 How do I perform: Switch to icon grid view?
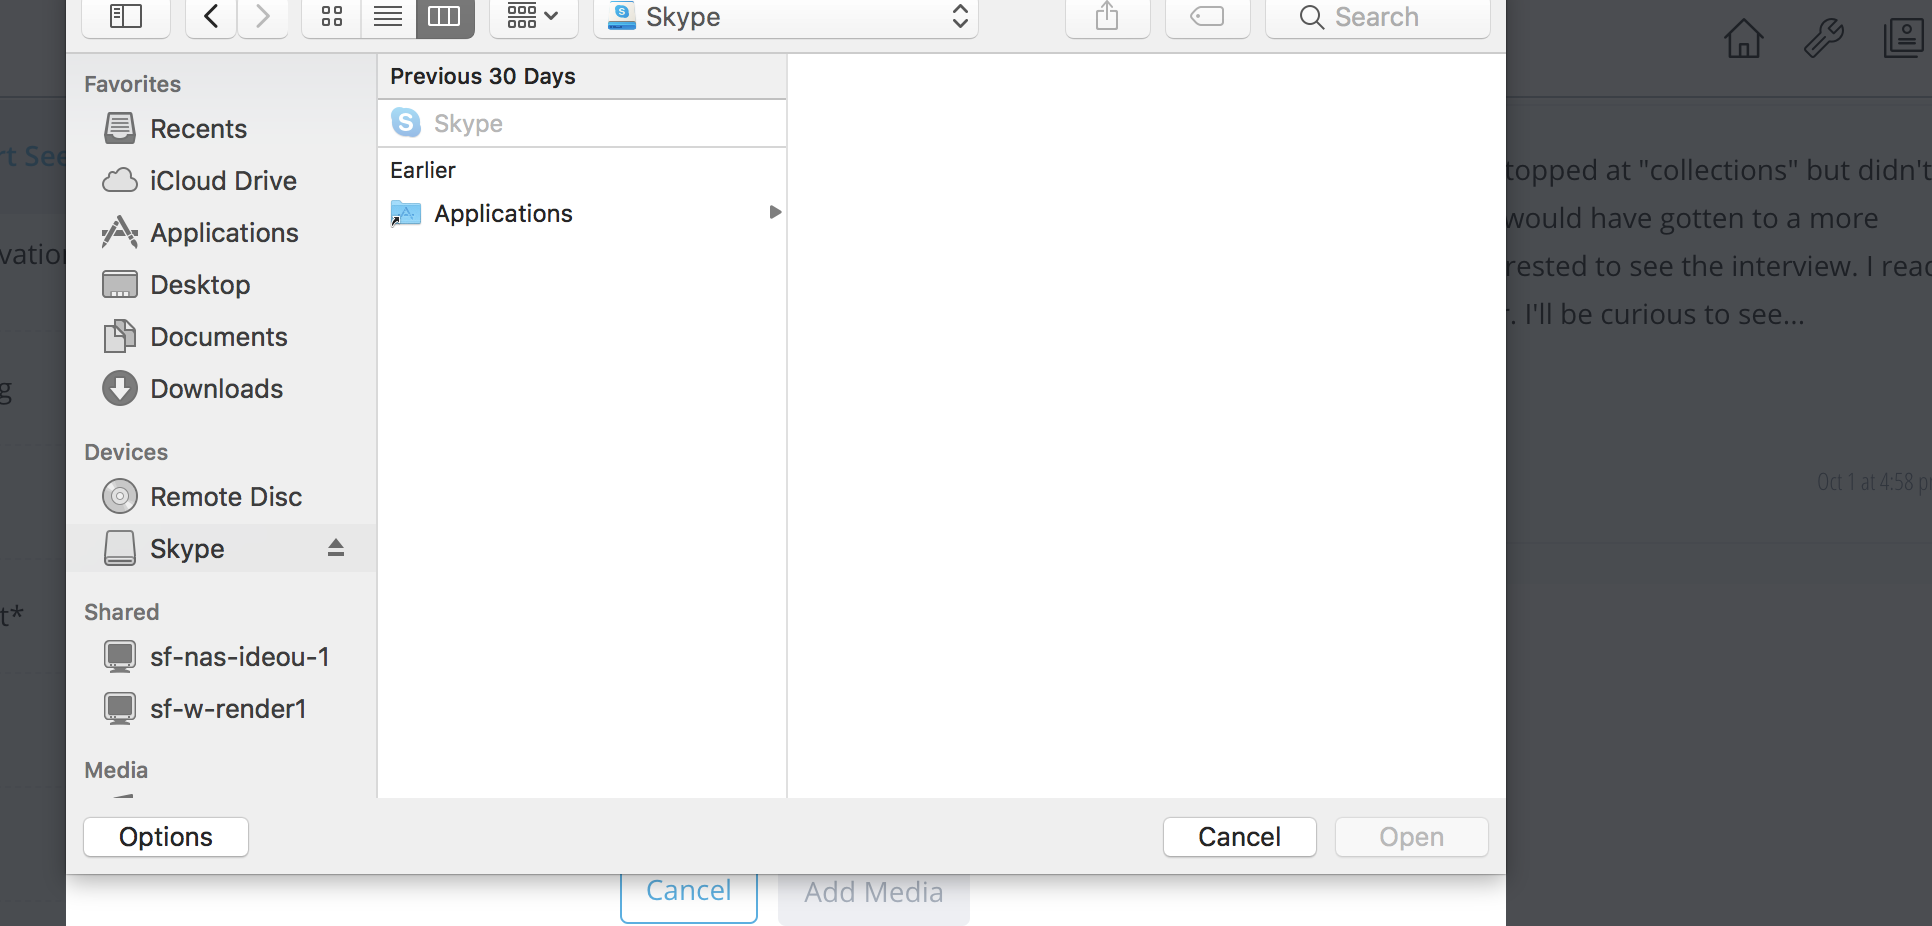point(332,17)
